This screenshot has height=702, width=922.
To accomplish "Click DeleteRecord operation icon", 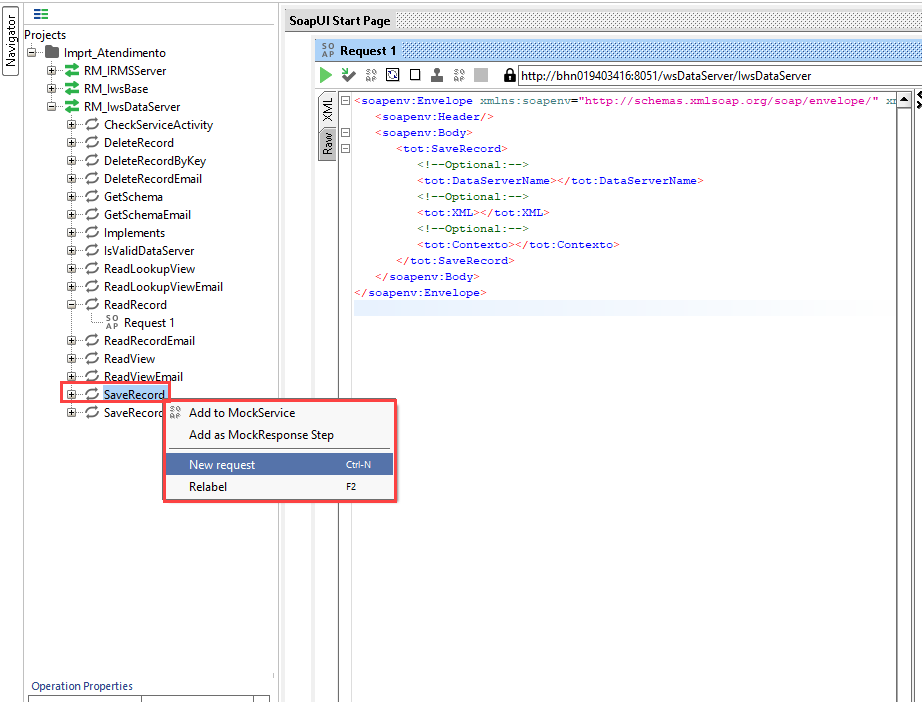I will (x=92, y=142).
